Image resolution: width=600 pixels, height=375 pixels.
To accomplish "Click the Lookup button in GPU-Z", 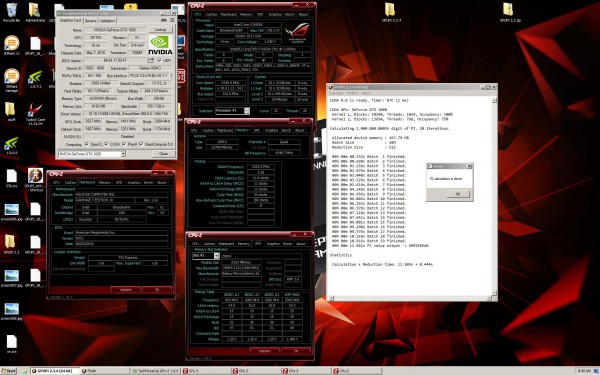I will [160, 29].
